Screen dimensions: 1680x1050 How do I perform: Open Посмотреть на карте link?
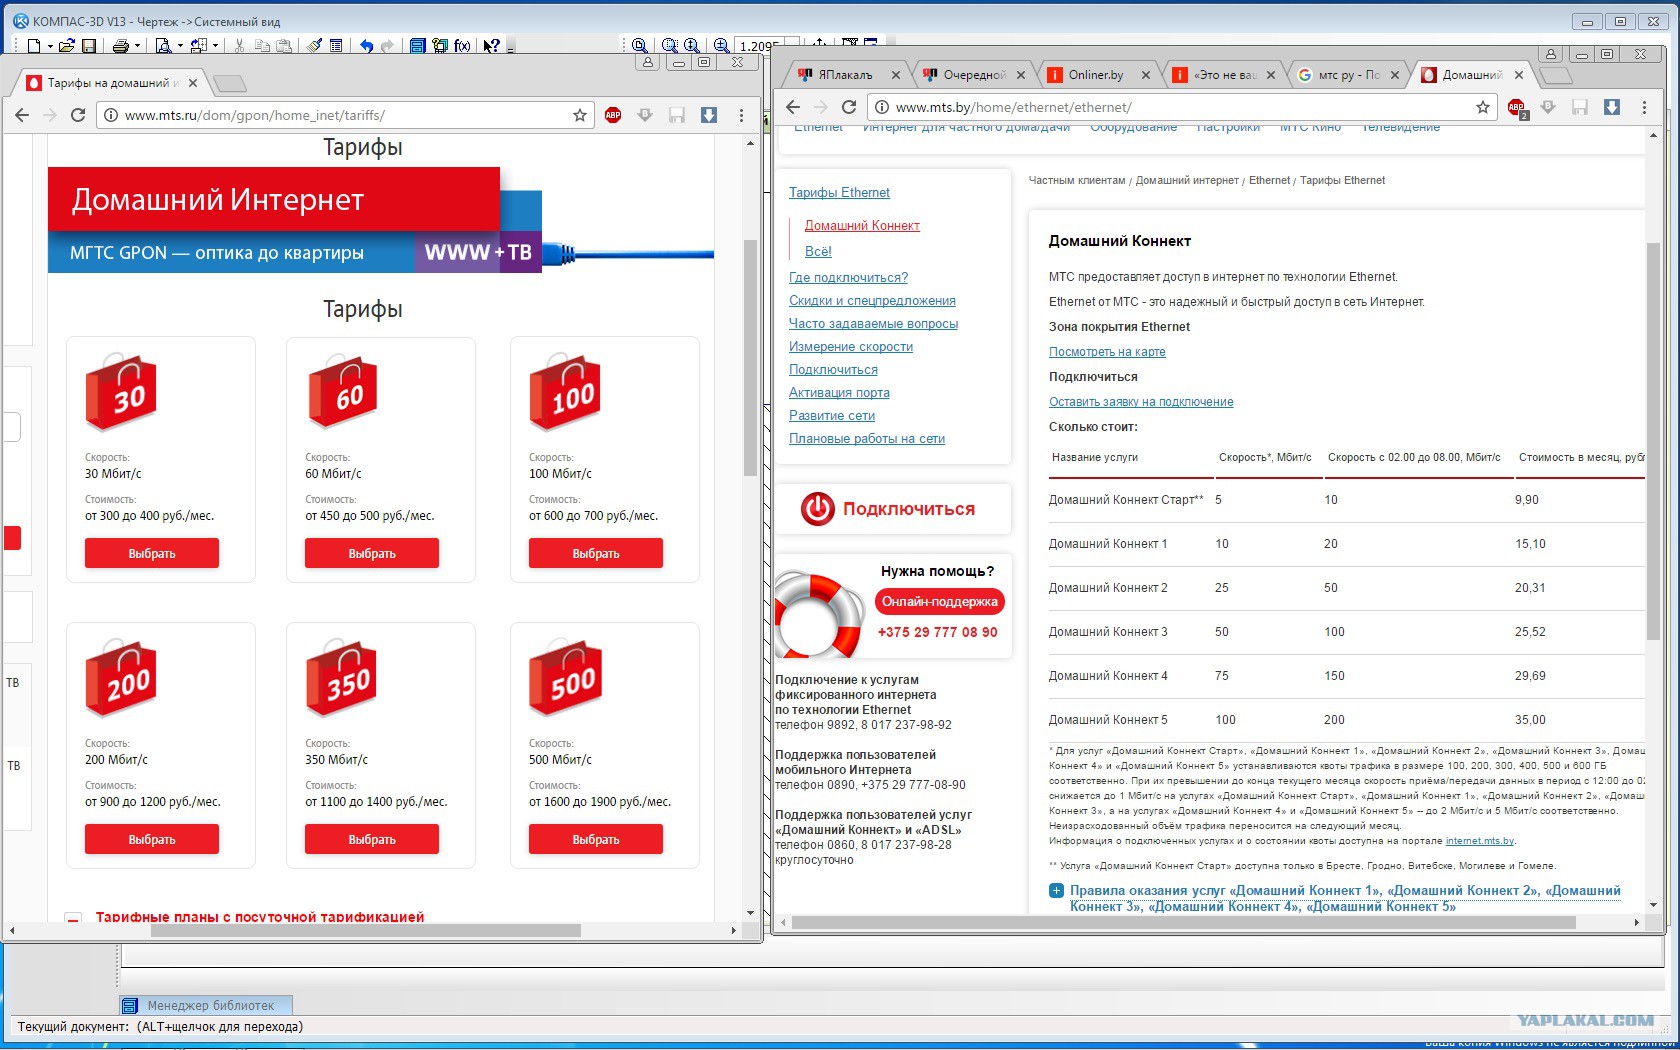[1107, 352]
